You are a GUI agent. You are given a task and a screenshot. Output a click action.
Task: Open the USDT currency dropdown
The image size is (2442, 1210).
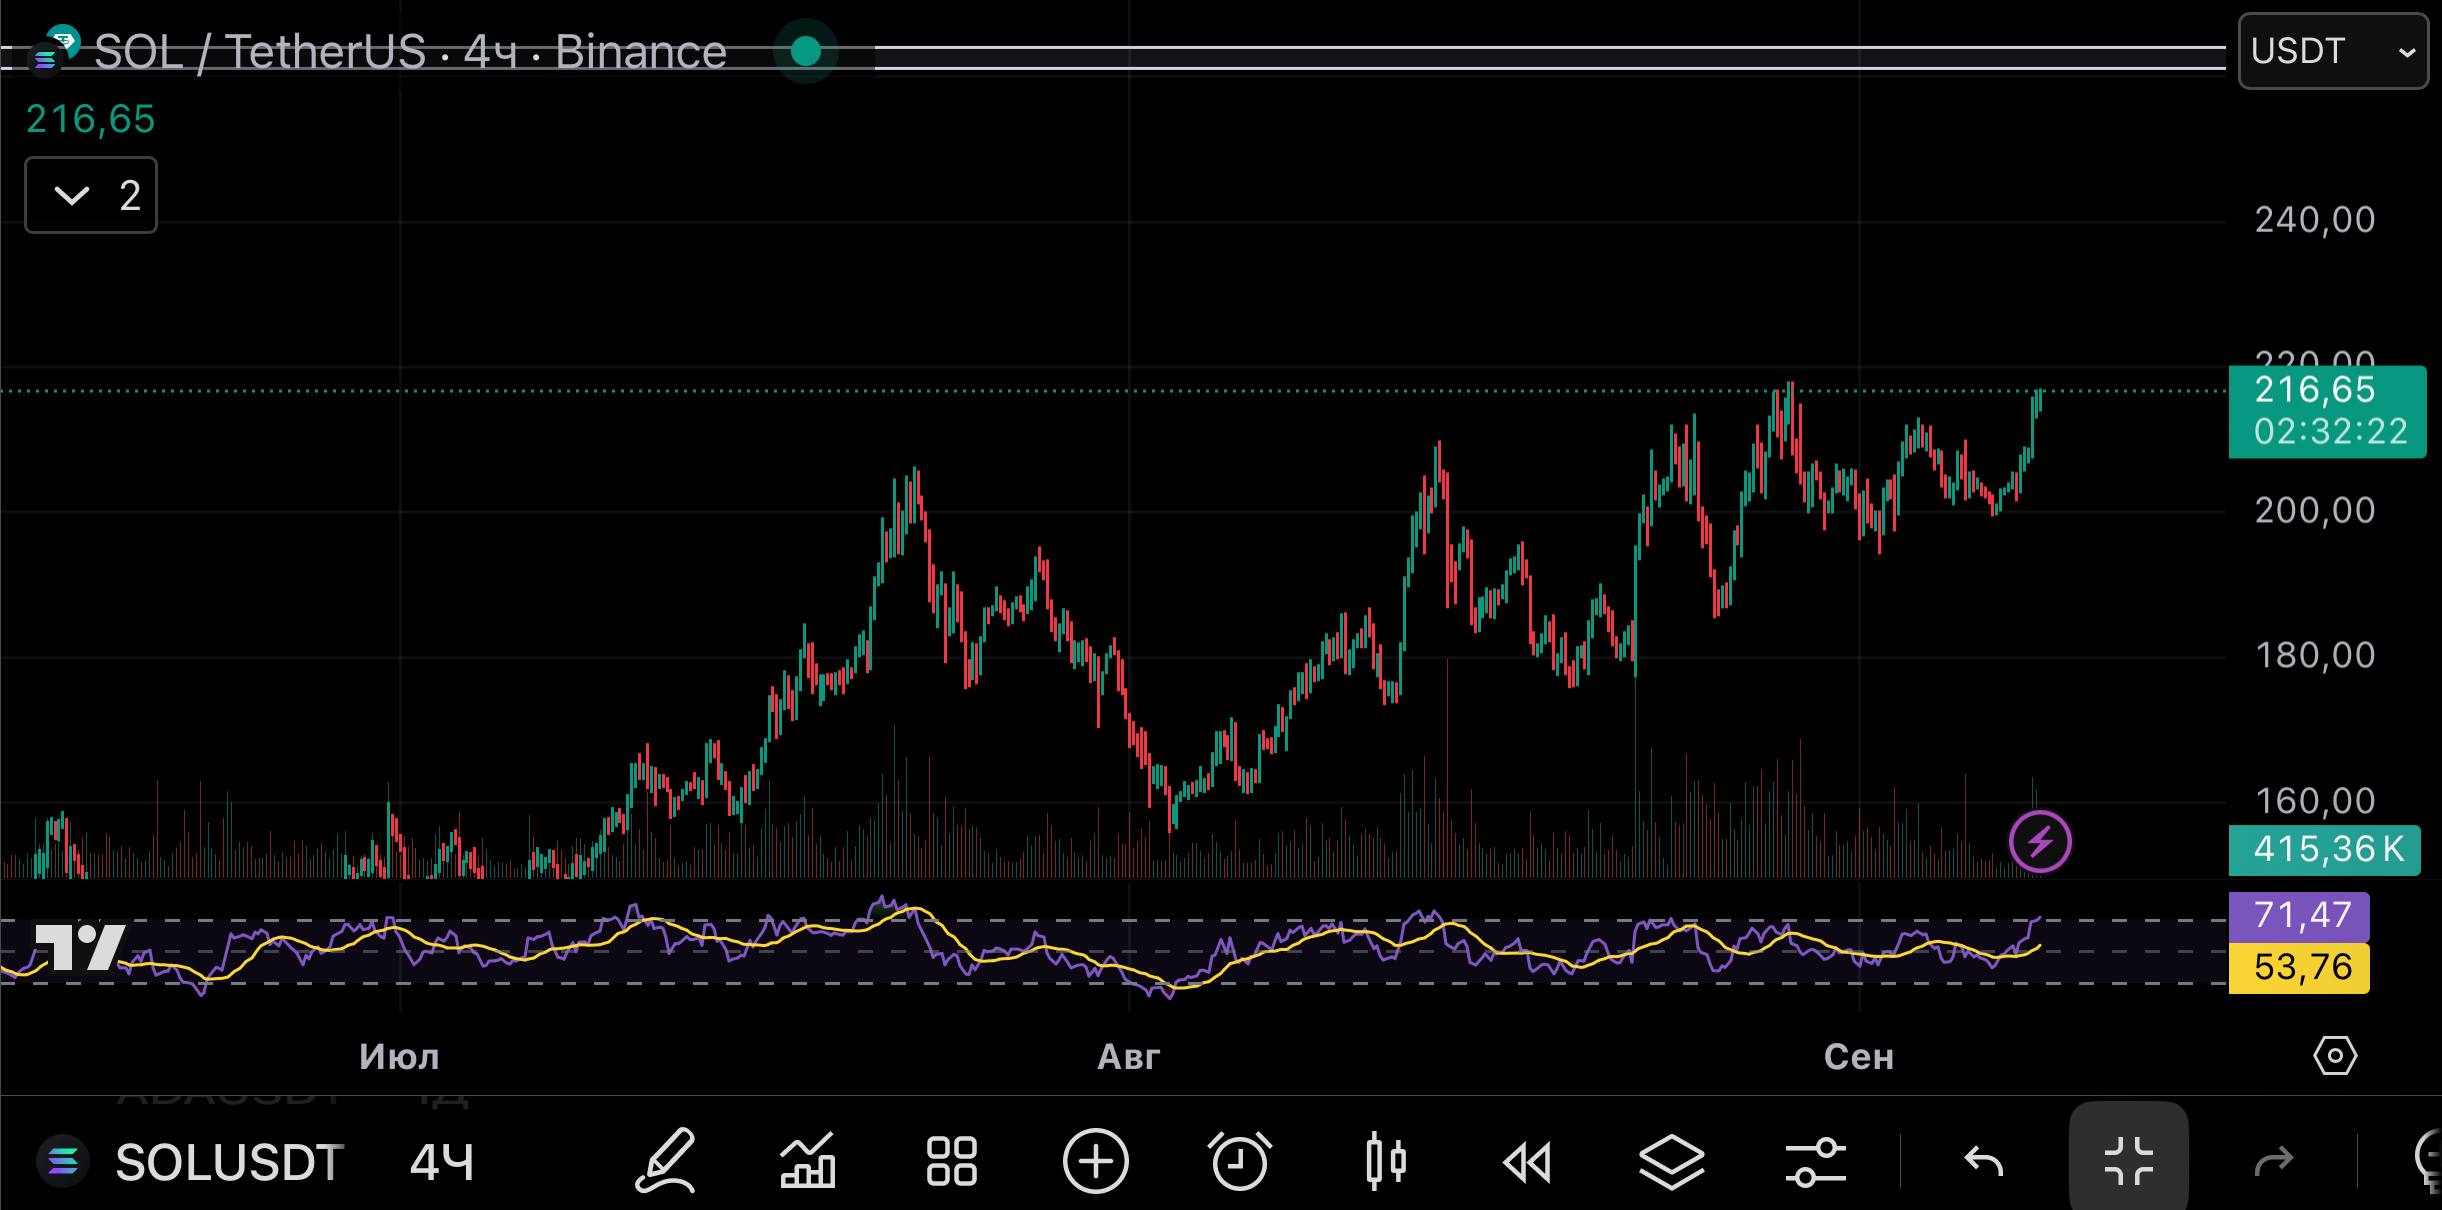[2333, 51]
